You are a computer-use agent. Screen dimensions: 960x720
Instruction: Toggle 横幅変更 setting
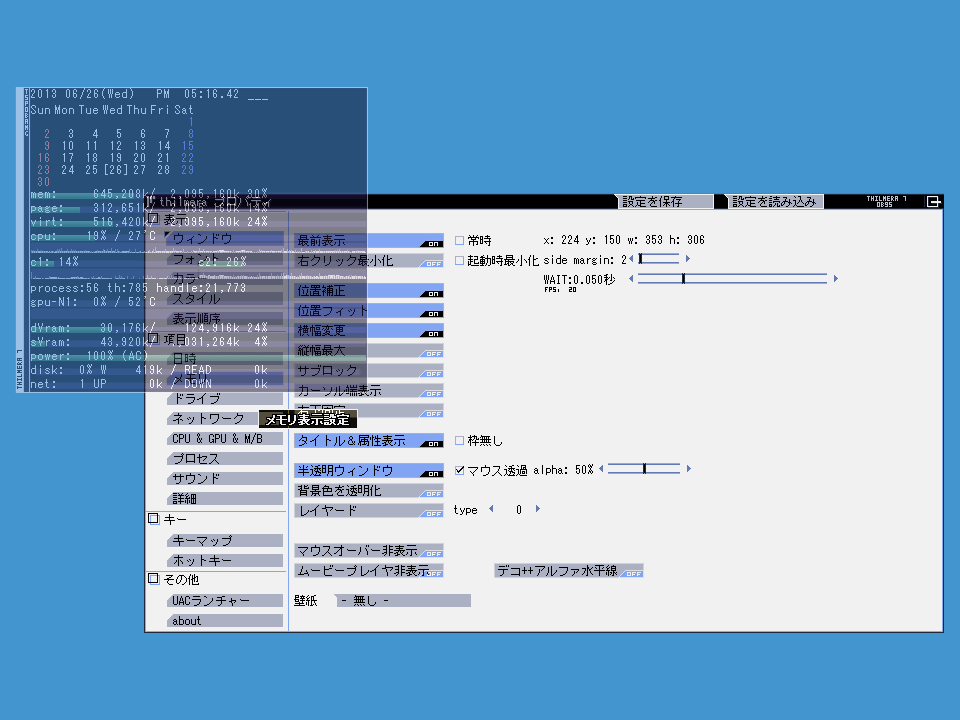tap(369, 331)
